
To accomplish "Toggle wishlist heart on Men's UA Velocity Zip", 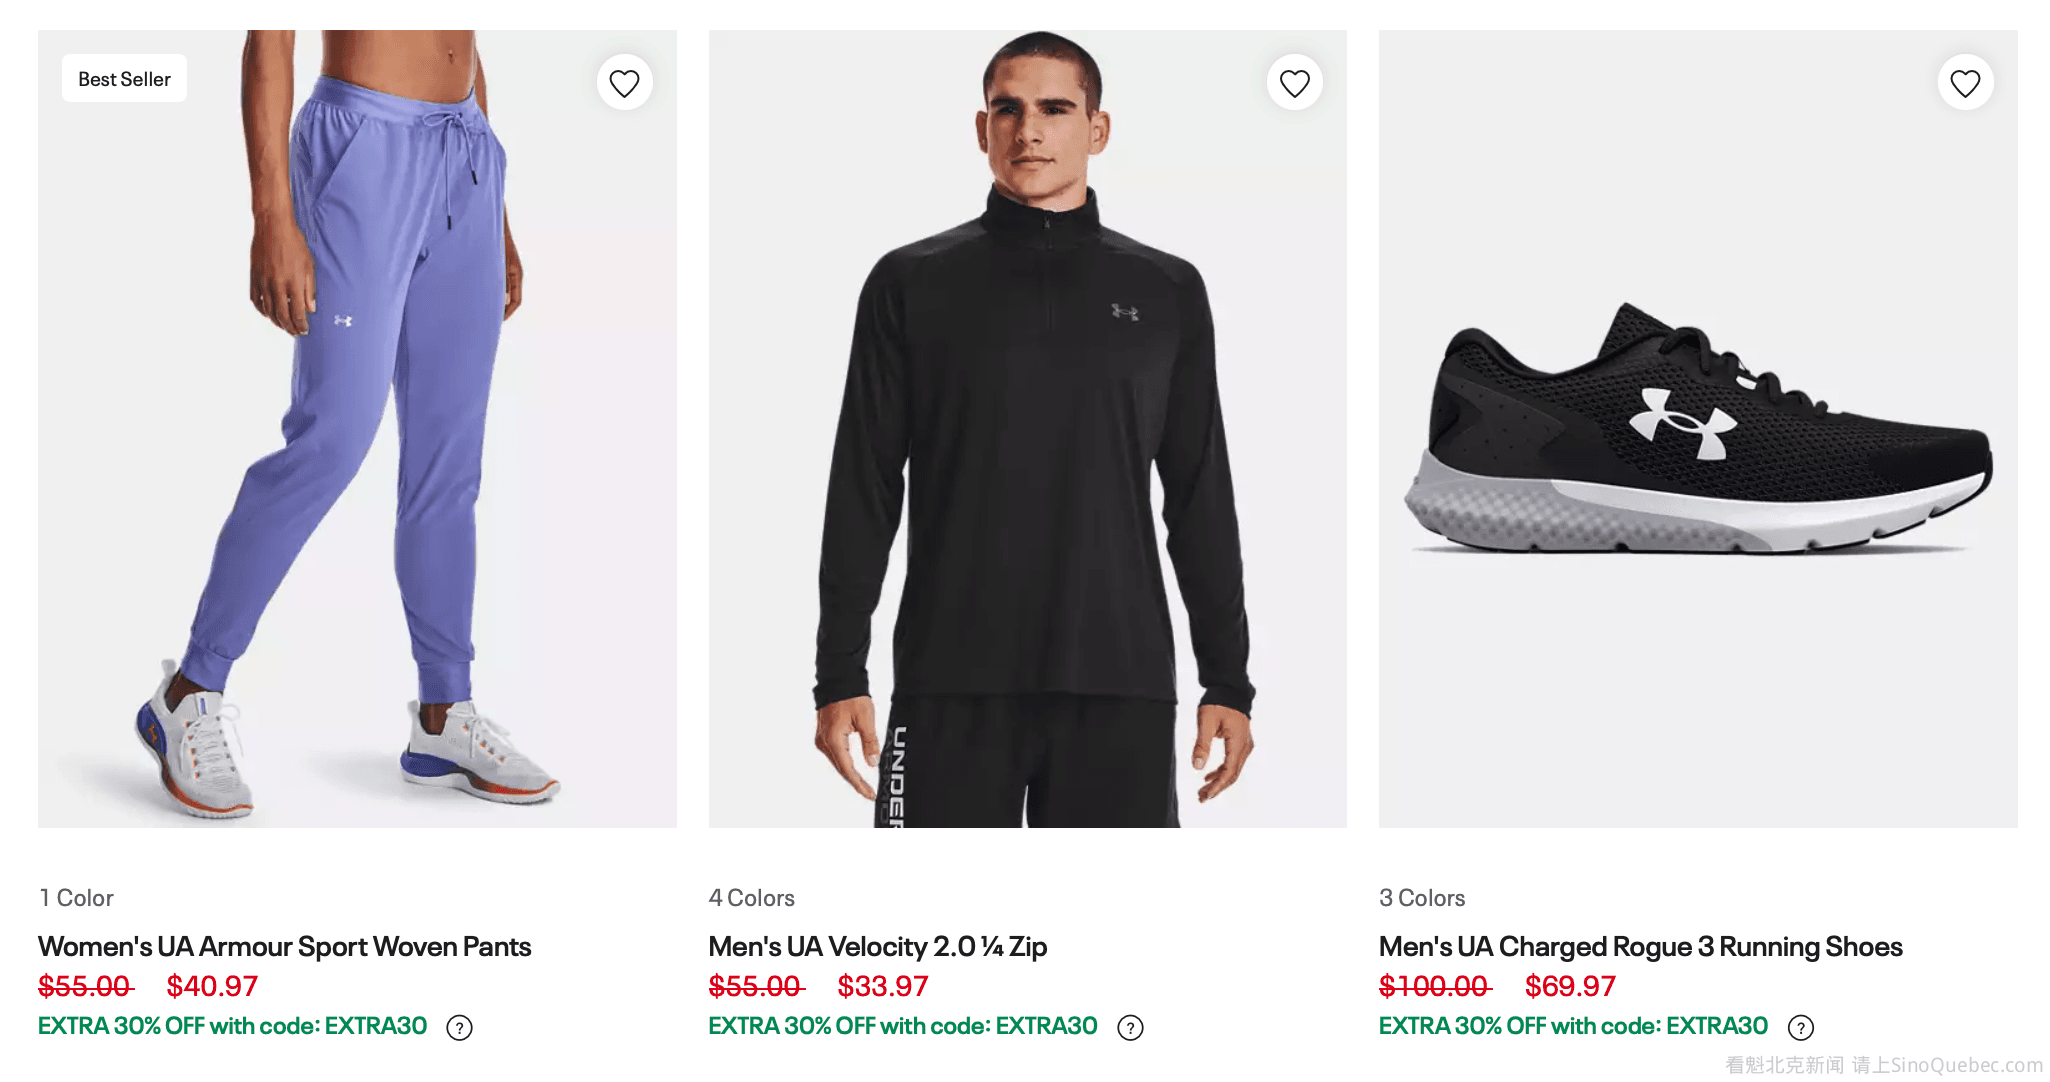I will (1294, 83).
